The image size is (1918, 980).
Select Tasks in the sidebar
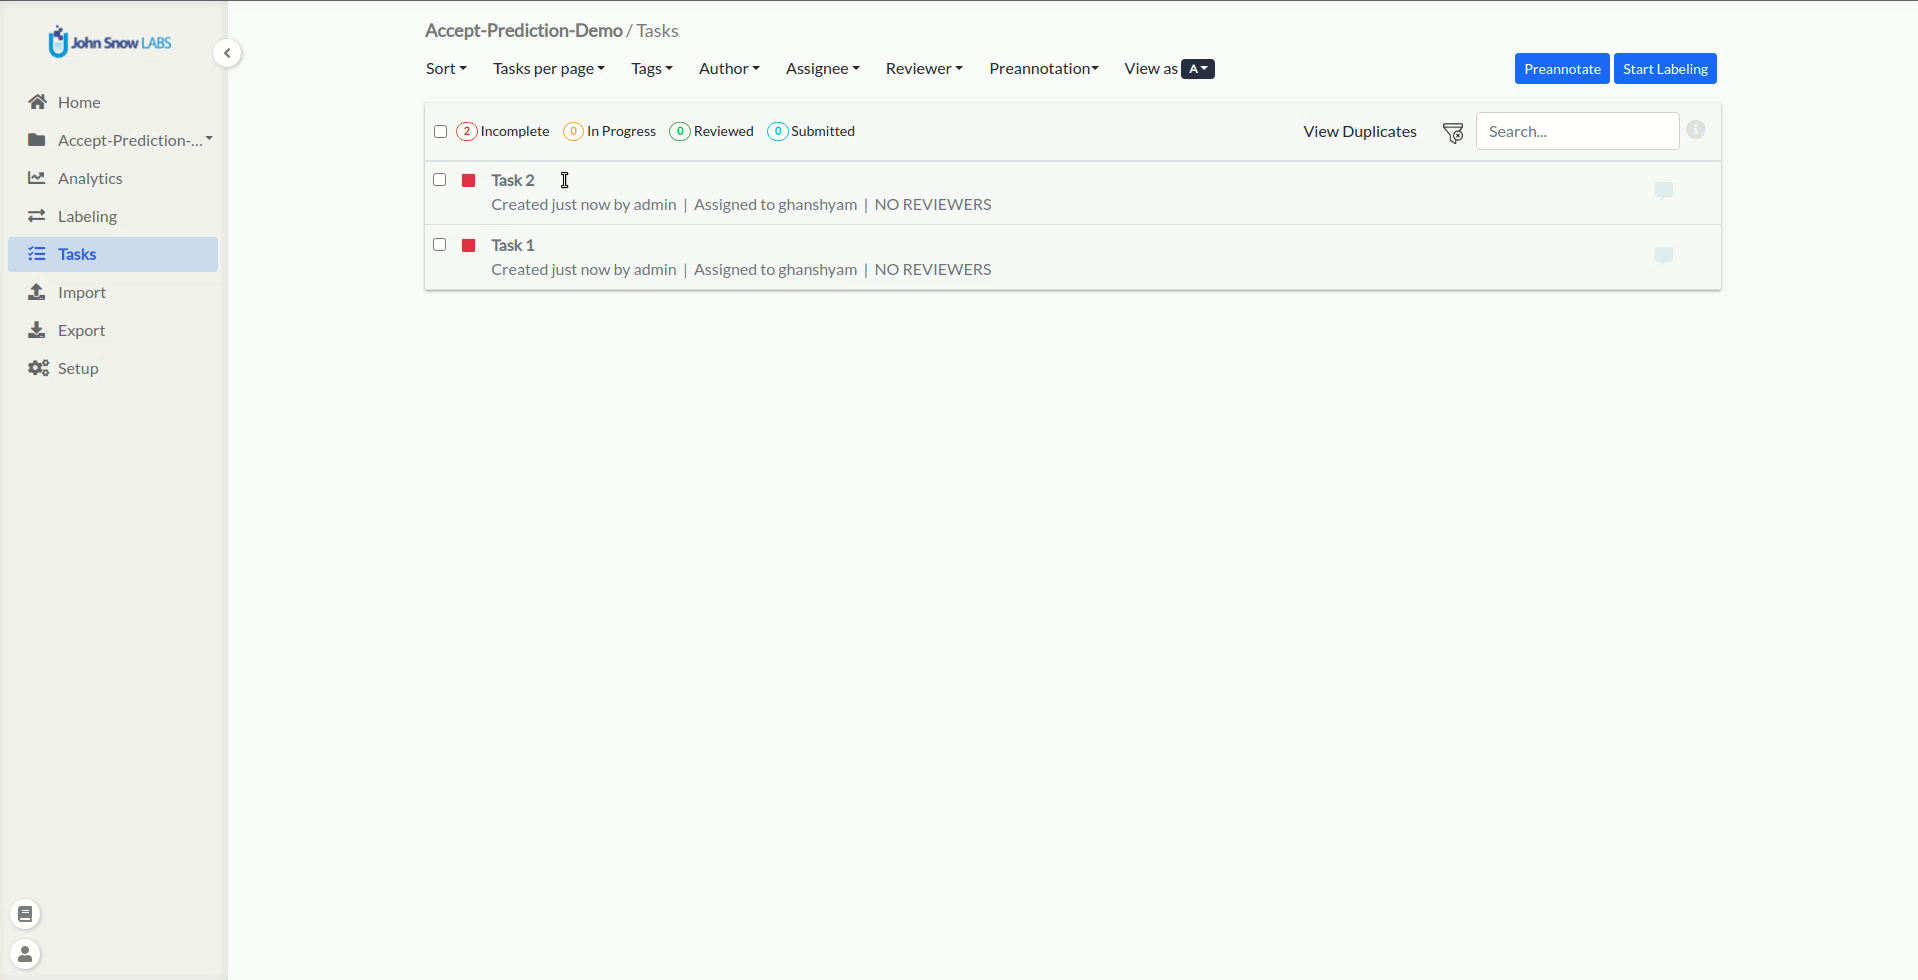(x=113, y=254)
